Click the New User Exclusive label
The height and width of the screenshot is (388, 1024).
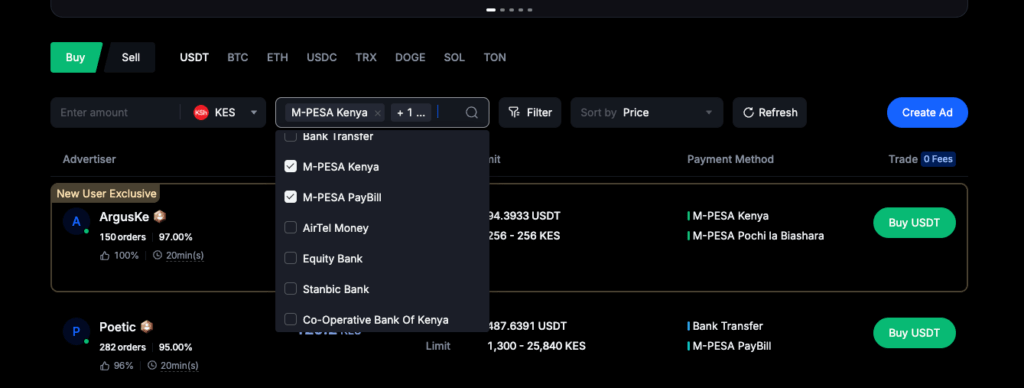click(106, 193)
